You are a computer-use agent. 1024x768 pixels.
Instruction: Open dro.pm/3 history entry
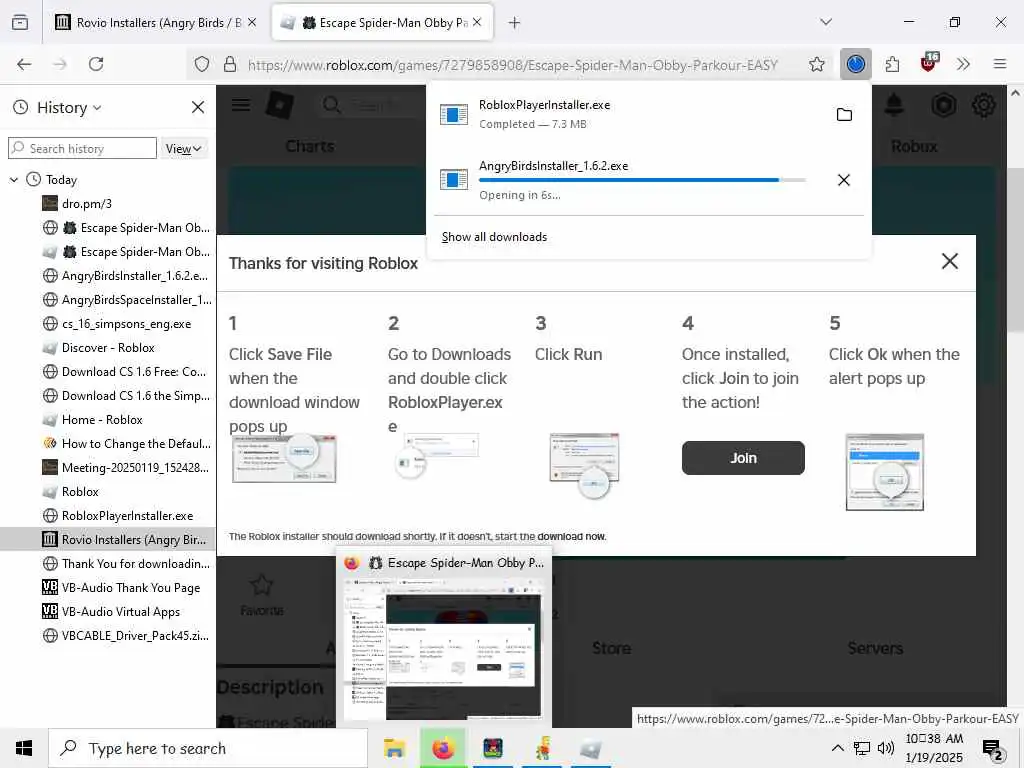[87, 204]
